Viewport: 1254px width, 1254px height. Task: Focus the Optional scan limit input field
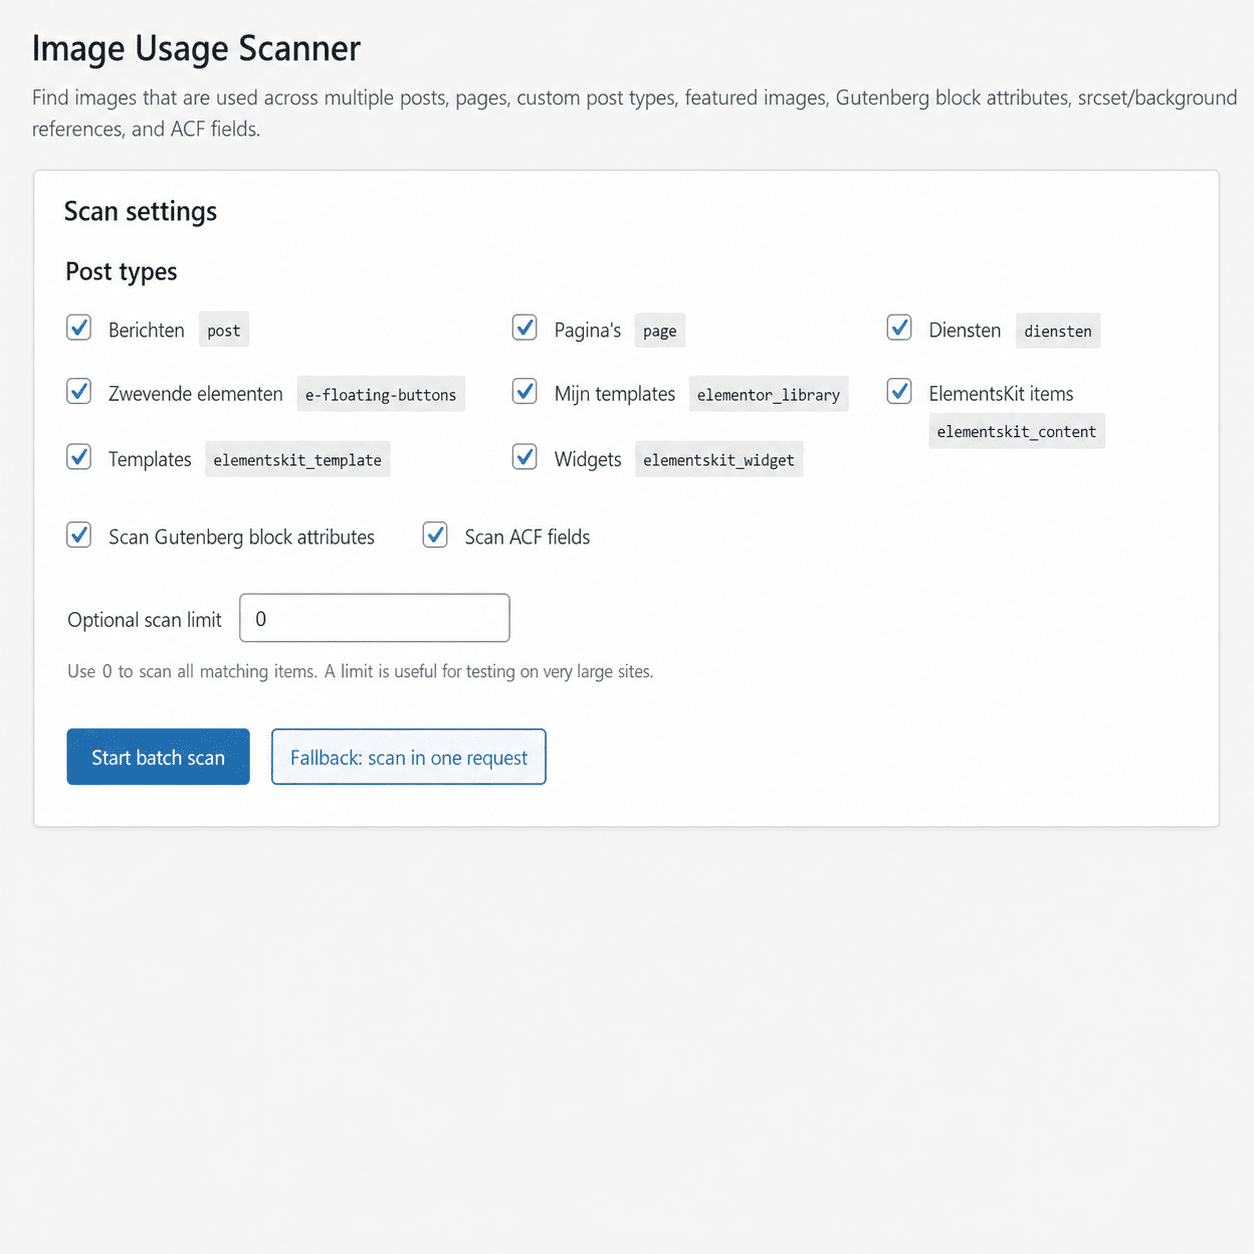374,618
